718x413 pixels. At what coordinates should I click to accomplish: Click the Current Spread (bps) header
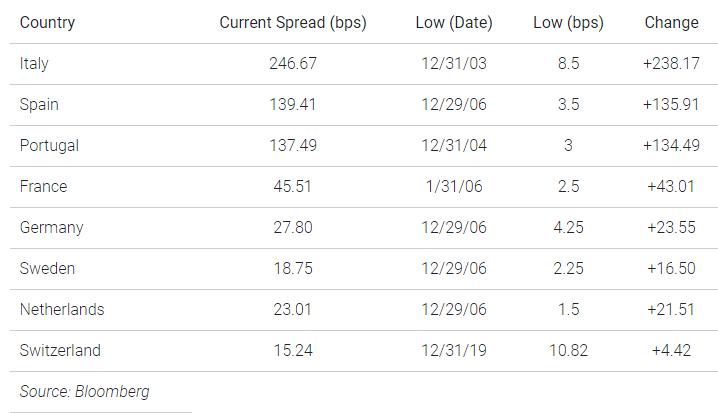293,23
